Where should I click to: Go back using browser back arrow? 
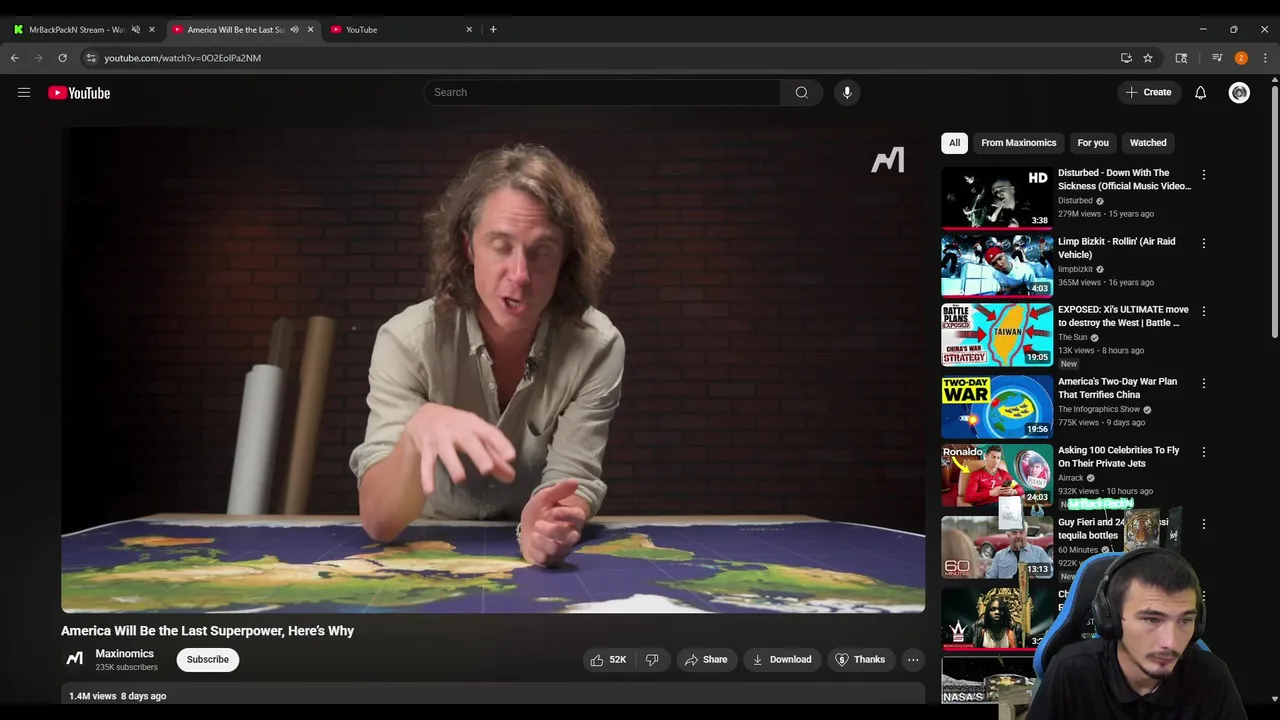click(15, 58)
